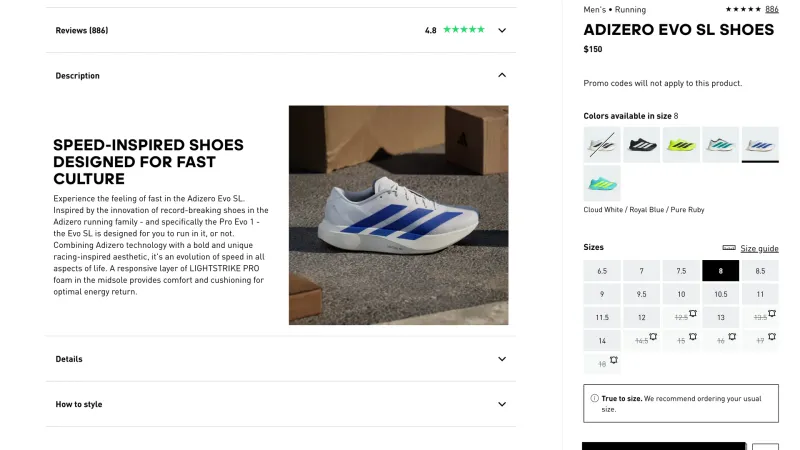Click notify bell icon for size 15
Image resolution: width=800 pixels, height=450 pixels.
(693, 337)
